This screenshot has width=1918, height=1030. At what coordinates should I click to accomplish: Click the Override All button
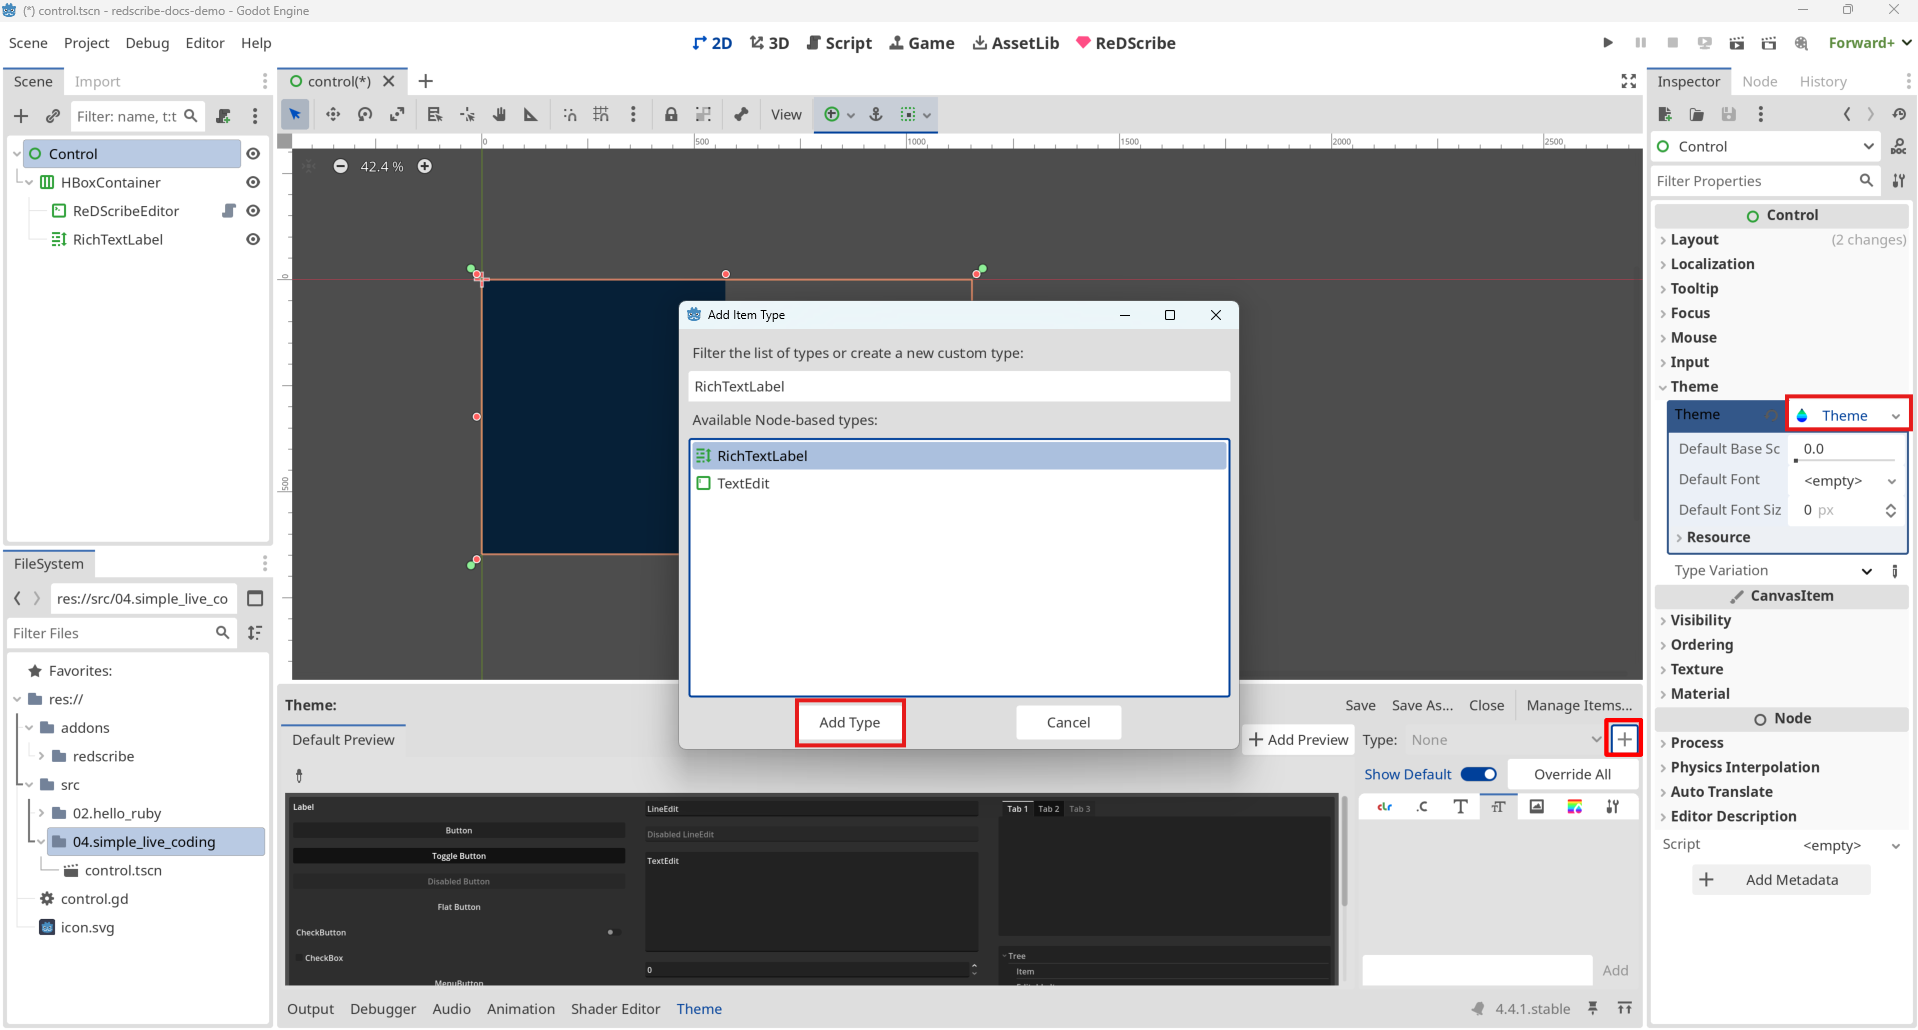(1572, 774)
